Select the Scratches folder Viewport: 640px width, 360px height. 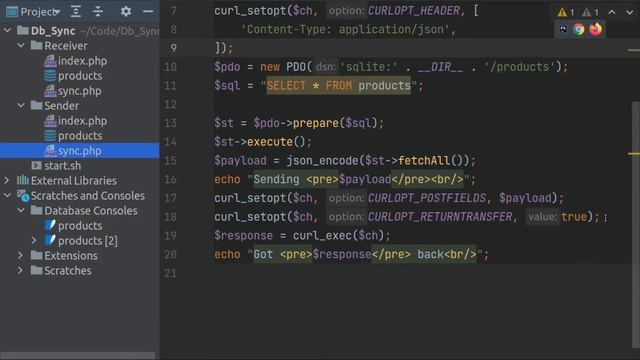pos(68,271)
